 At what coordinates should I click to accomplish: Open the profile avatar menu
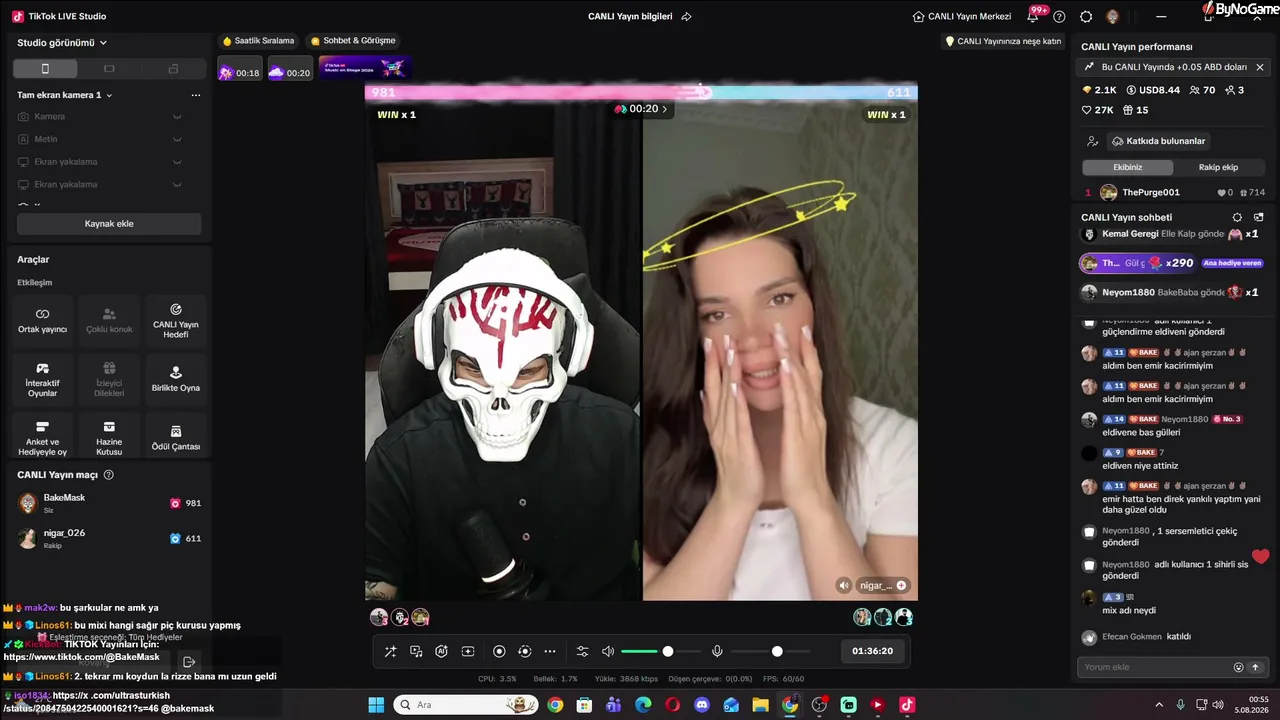[x=1113, y=16]
